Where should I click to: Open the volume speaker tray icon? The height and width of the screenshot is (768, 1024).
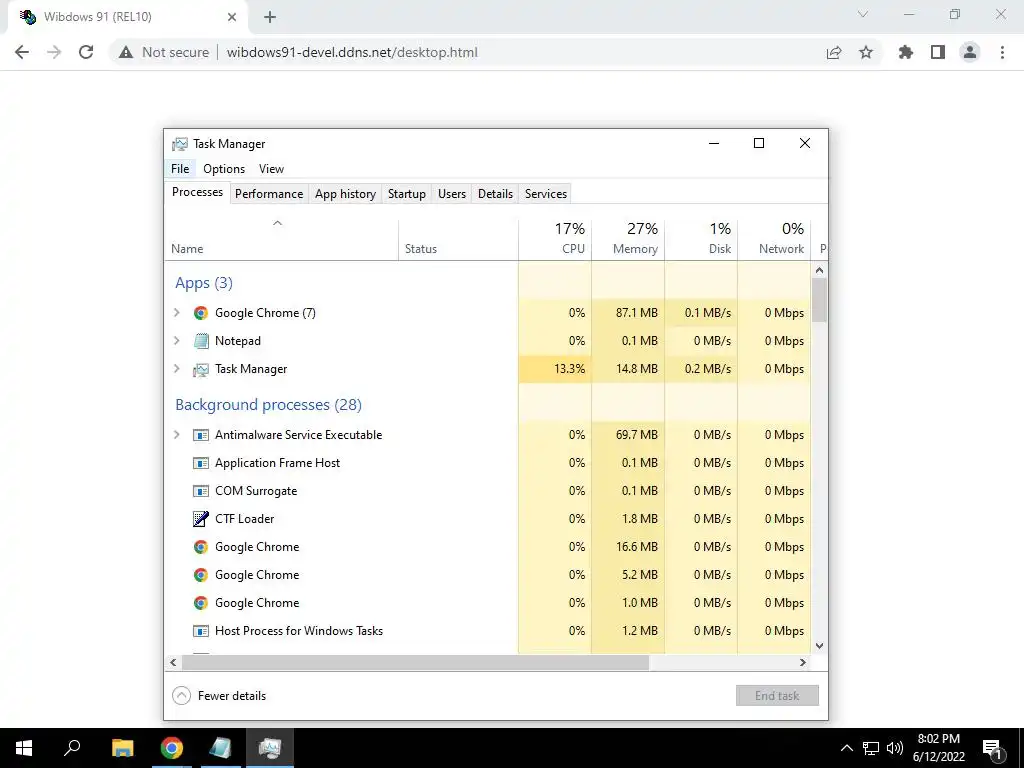tap(895, 748)
